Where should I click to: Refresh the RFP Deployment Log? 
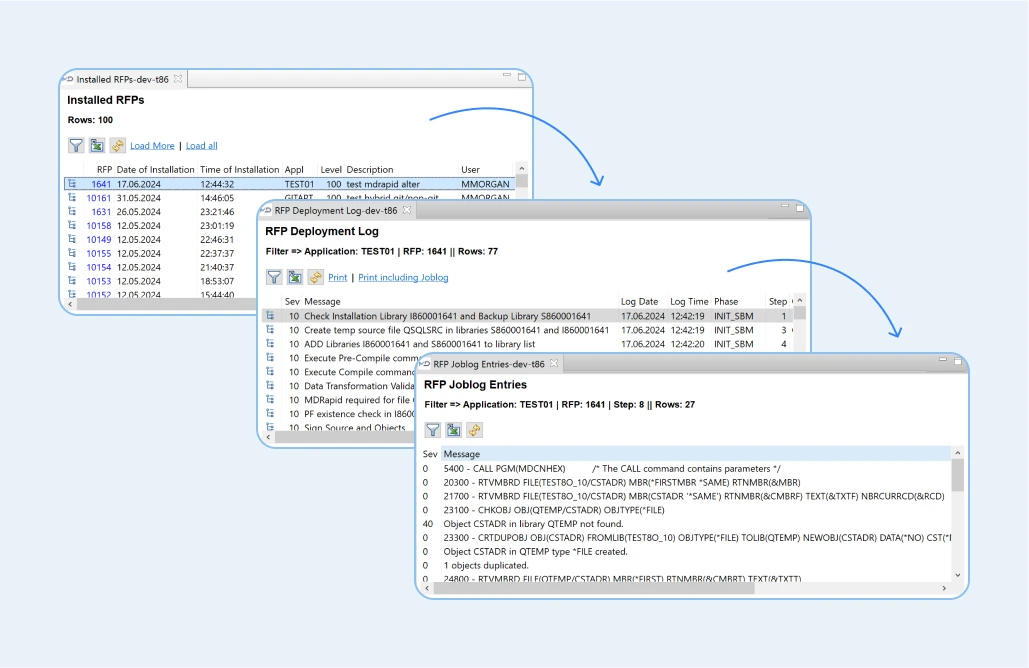point(316,277)
